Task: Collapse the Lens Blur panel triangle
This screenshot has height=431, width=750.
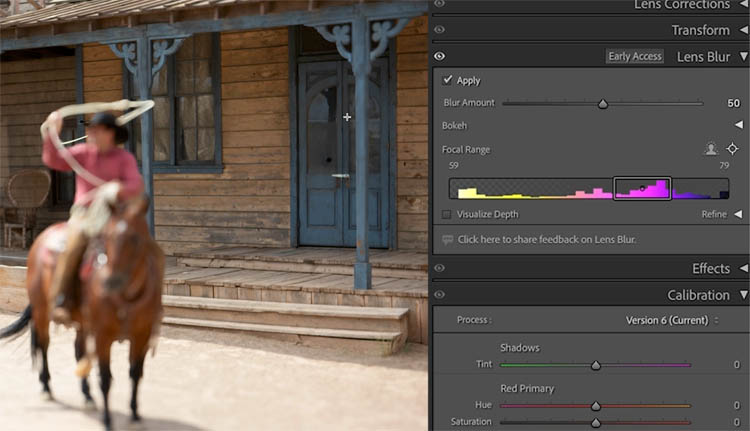Action: (744, 56)
